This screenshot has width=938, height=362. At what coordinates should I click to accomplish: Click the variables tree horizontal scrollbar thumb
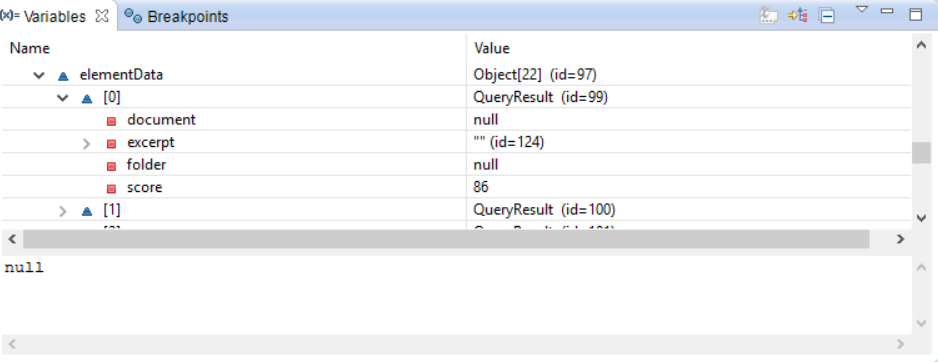pos(446,239)
